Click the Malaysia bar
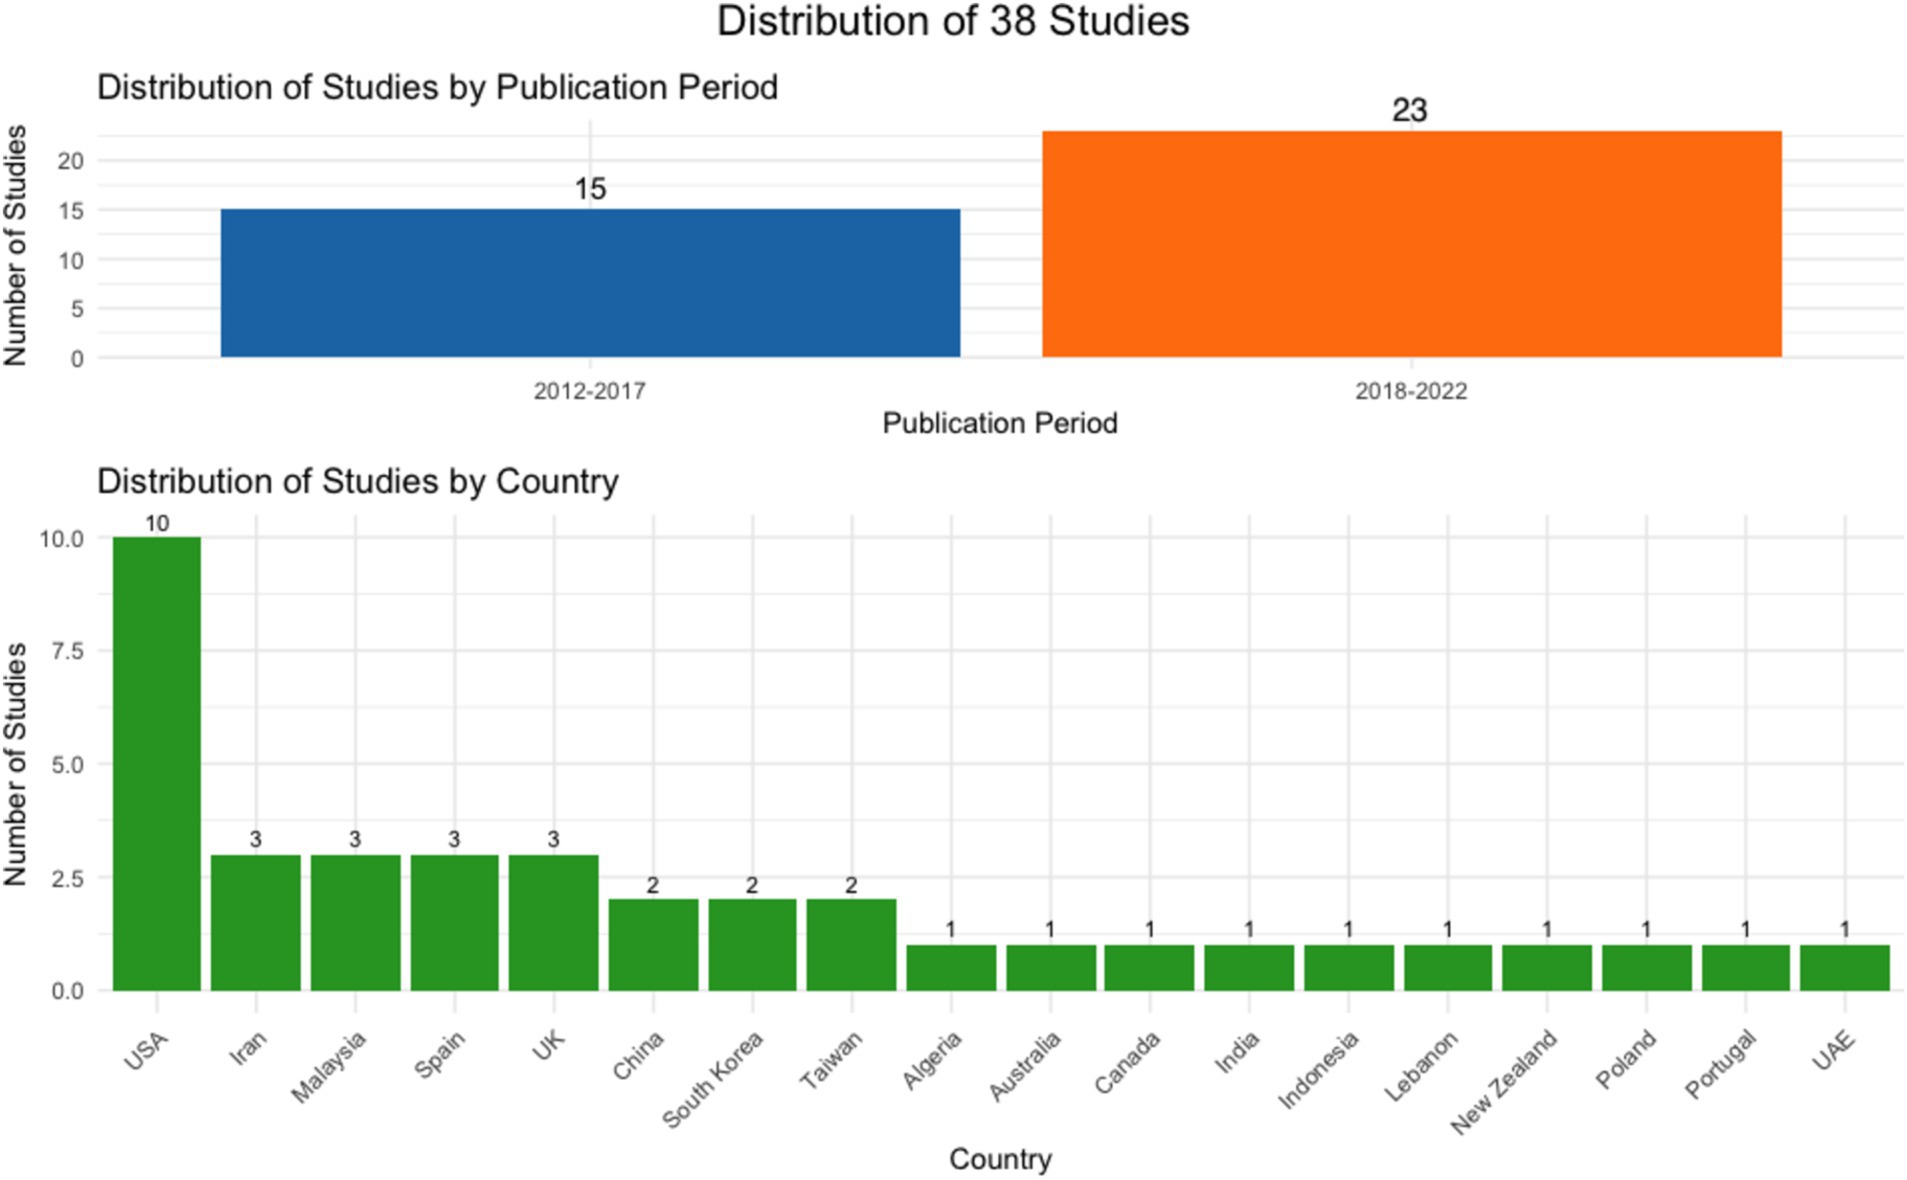This screenshot has height=1180, width=1907. [355, 923]
